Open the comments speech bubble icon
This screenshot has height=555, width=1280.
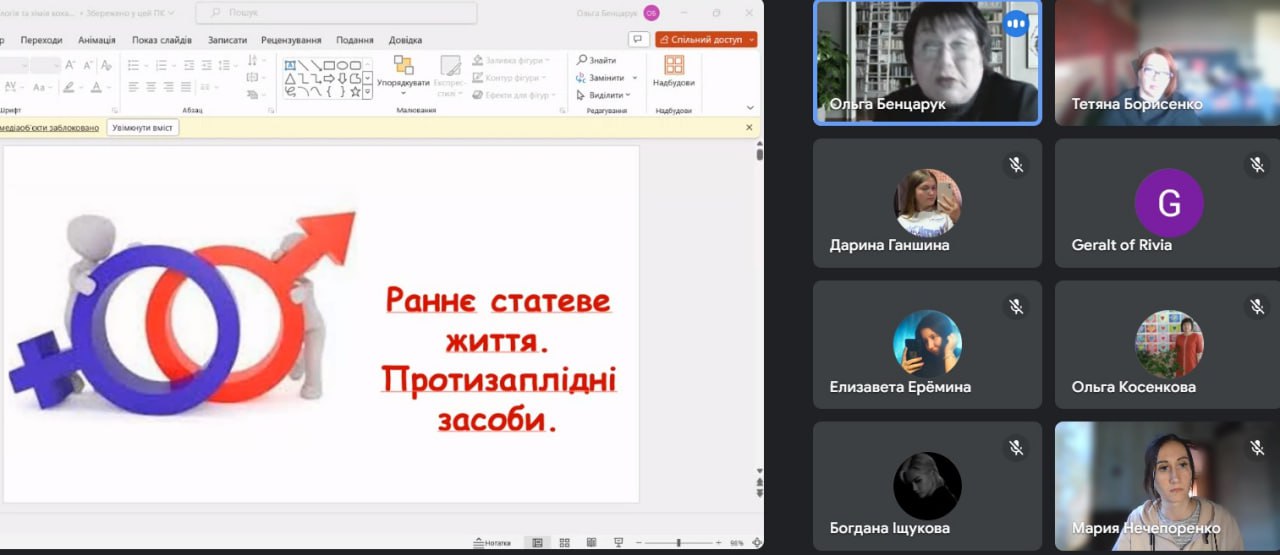tap(639, 40)
